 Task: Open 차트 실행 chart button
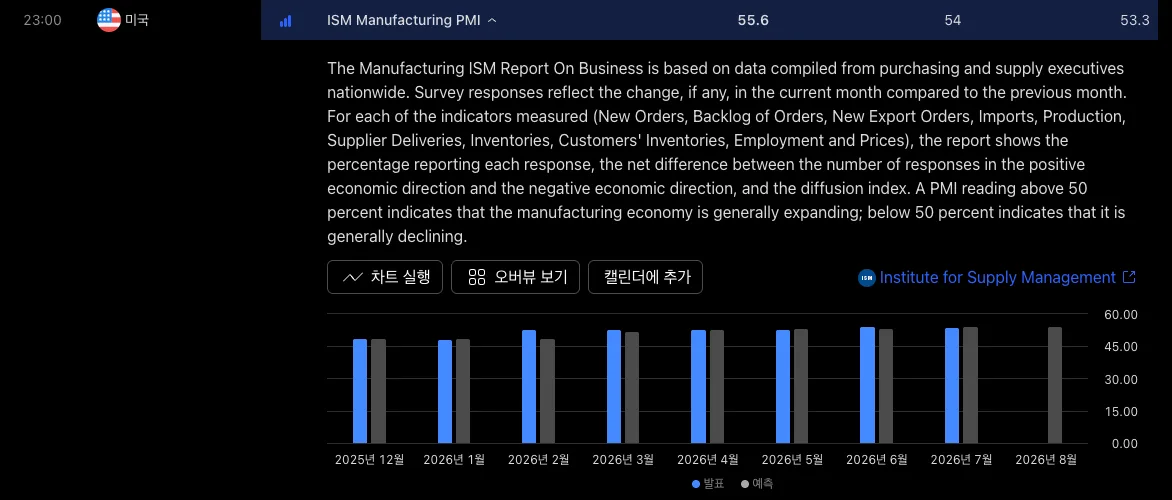(385, 277)
